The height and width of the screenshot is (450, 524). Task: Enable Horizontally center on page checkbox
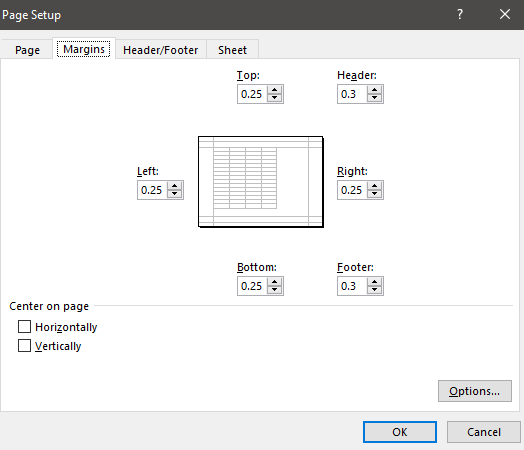point(24,327)
